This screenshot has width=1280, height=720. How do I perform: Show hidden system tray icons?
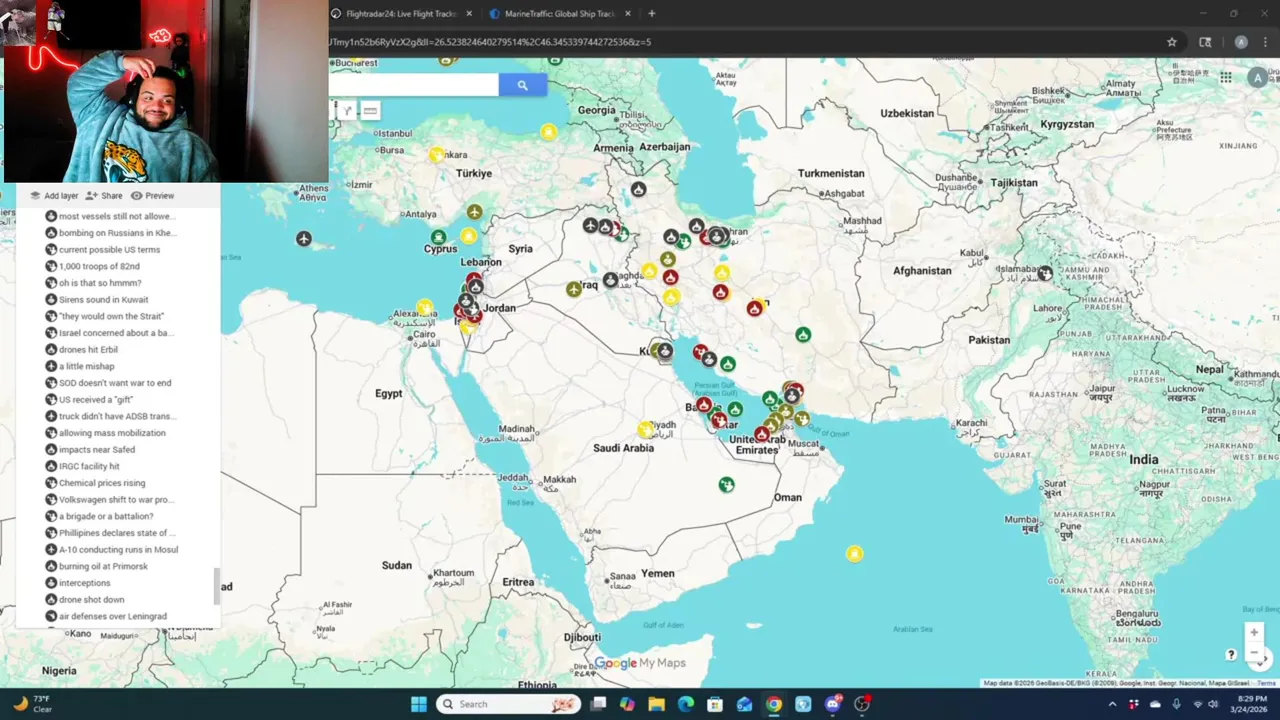[x=1112, y=704]
